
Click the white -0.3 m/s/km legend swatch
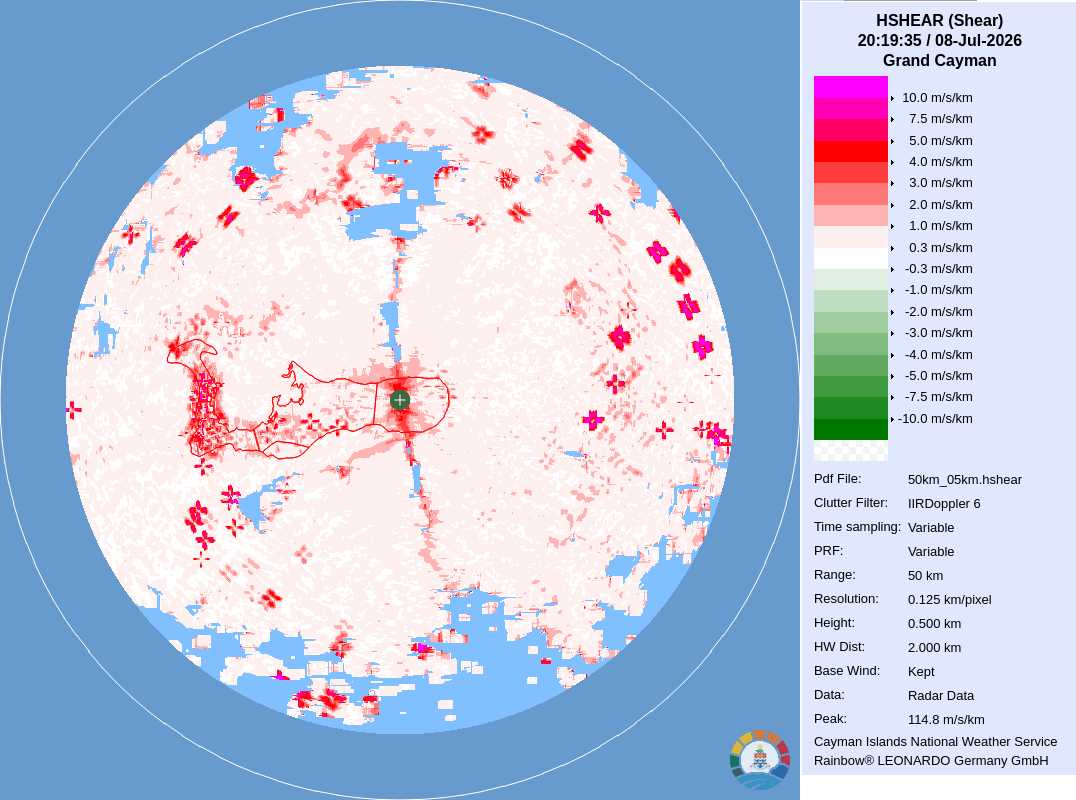coord(850,258)
